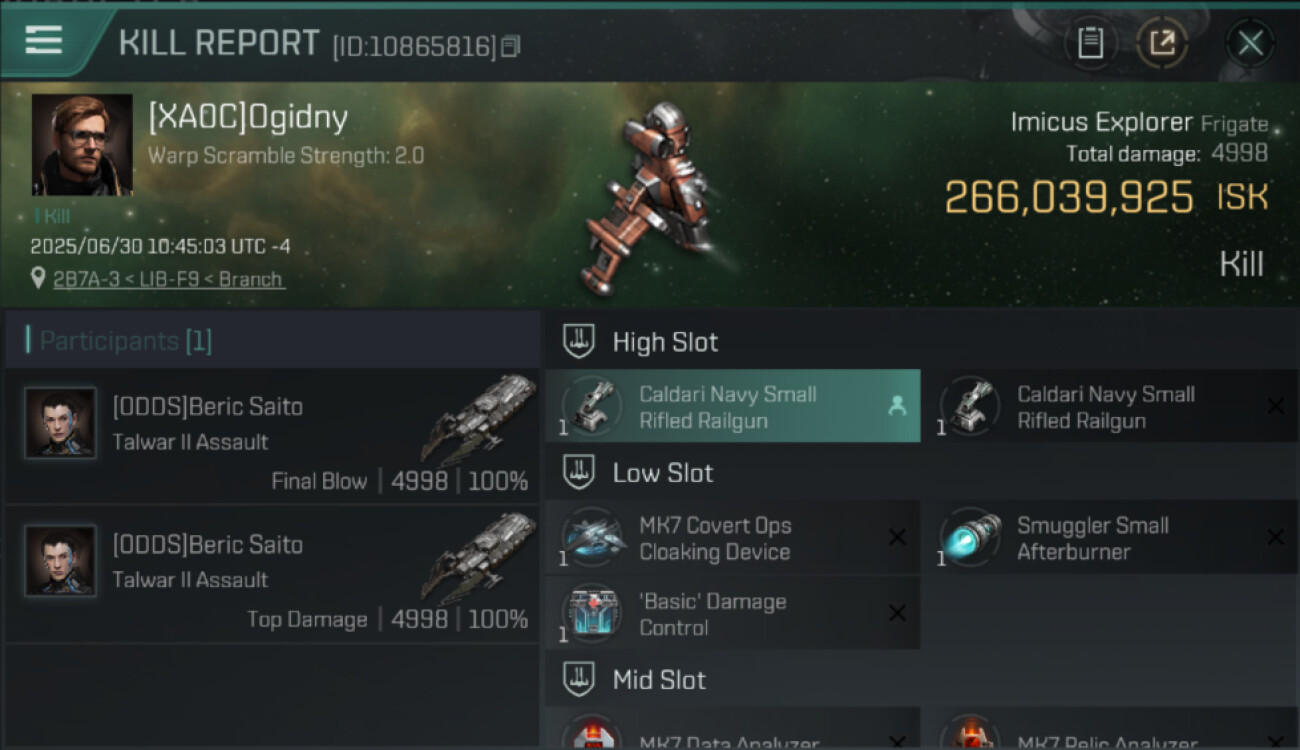Open Beric Saito Final Blow entry
This screenshot has width=1300, height=750.
272,436
